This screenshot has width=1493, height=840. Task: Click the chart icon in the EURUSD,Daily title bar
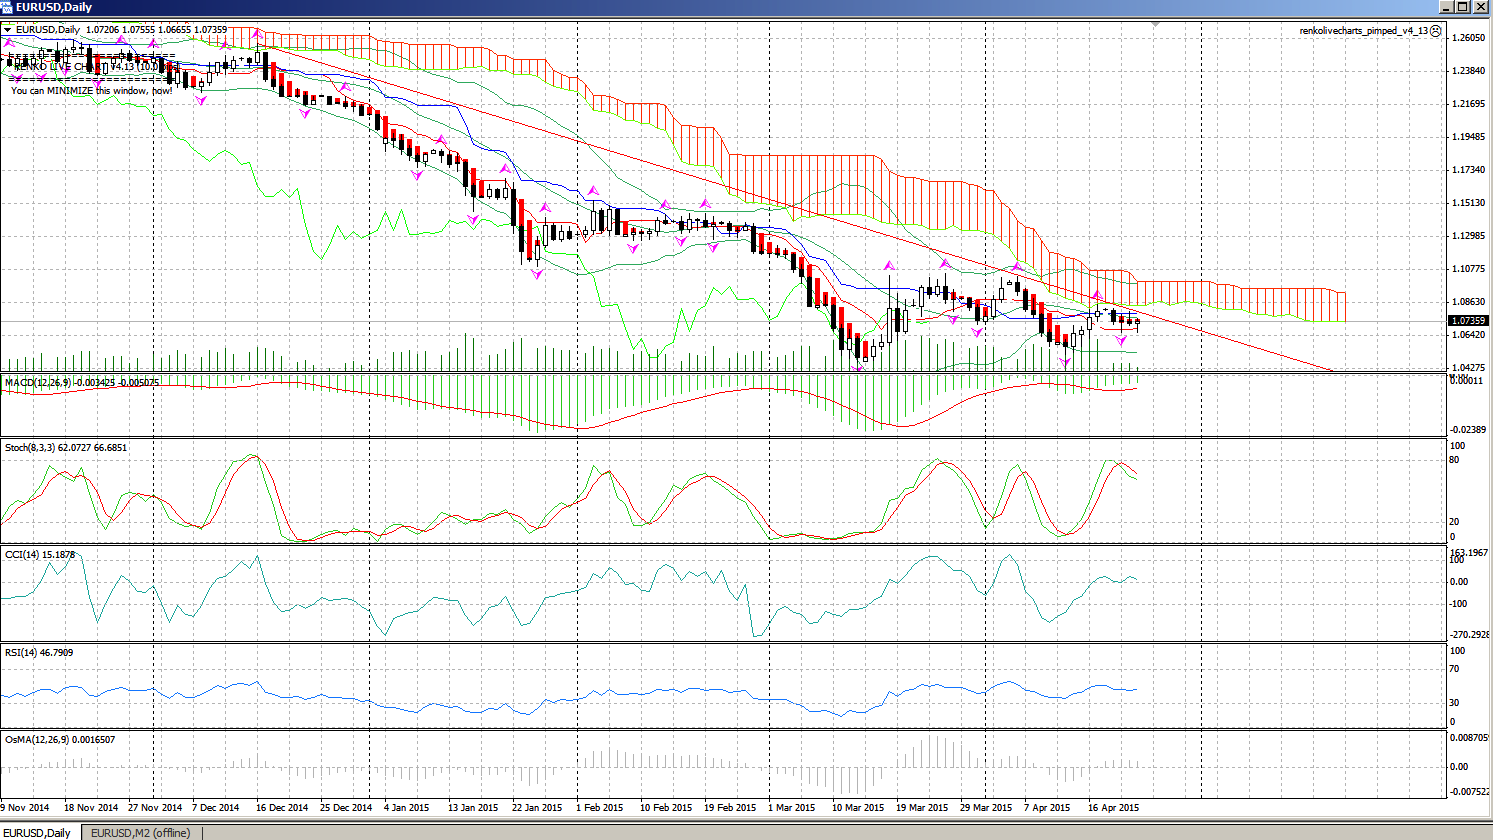click(7, 7)
